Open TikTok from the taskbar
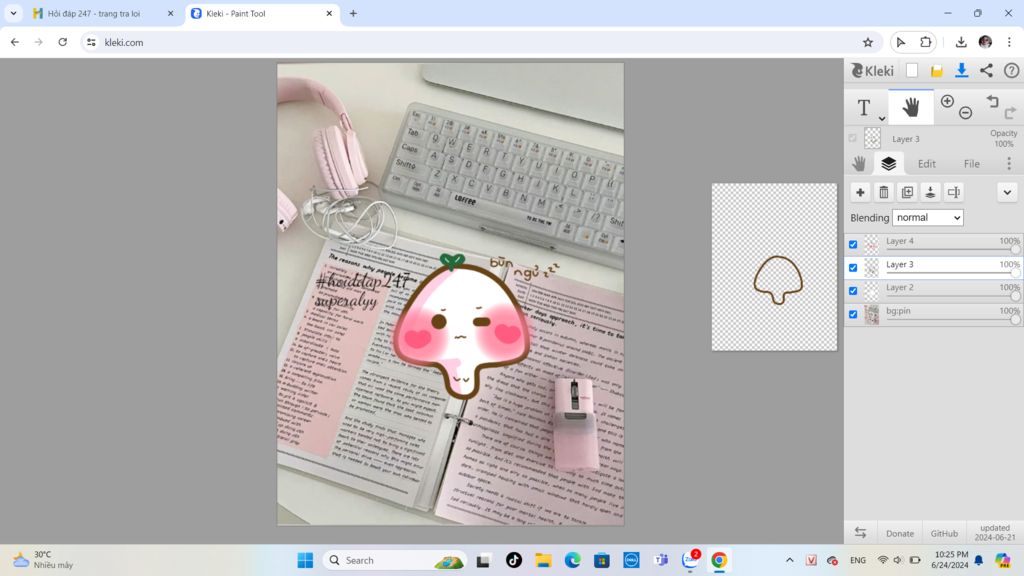This screenshot has height=576, width=1024. tap(514, 560)
